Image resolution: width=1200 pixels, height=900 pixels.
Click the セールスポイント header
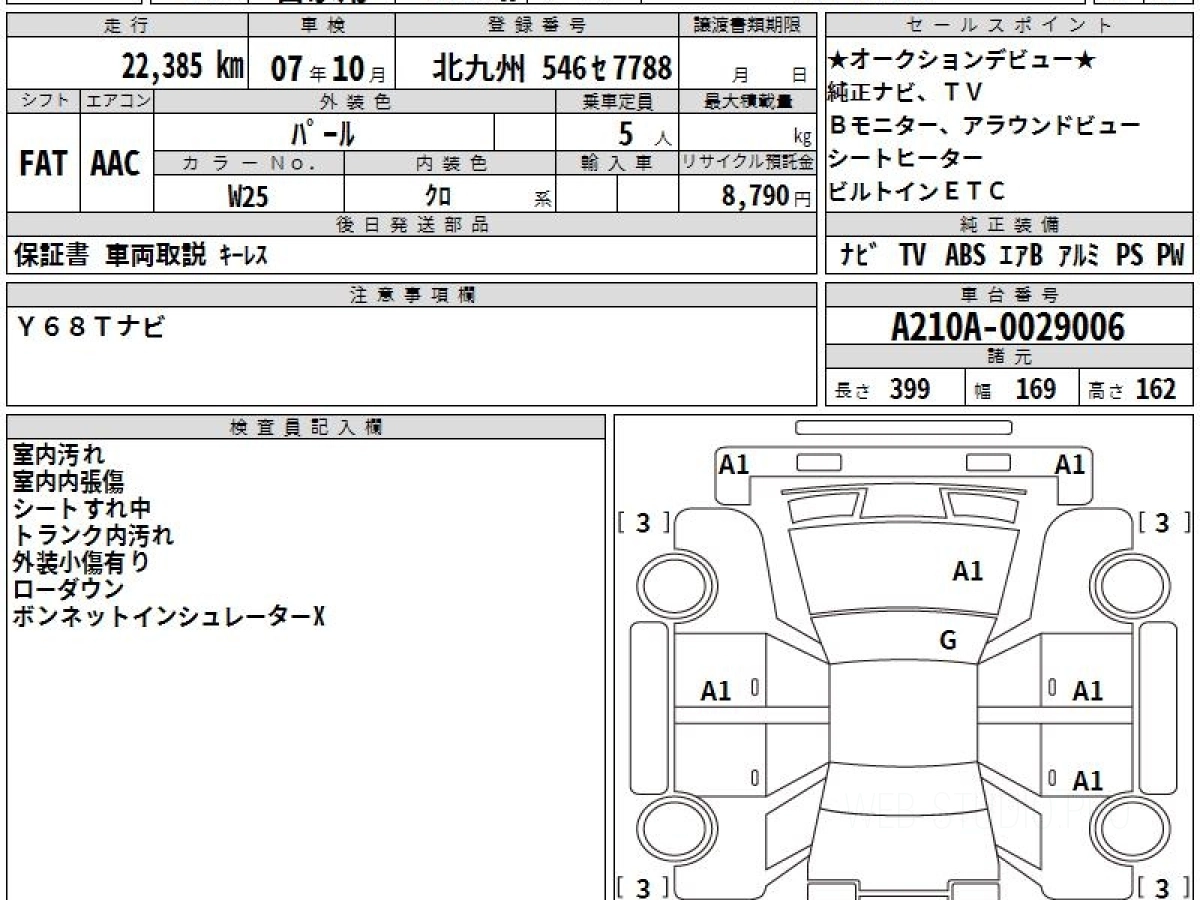tap(1010, 26)
